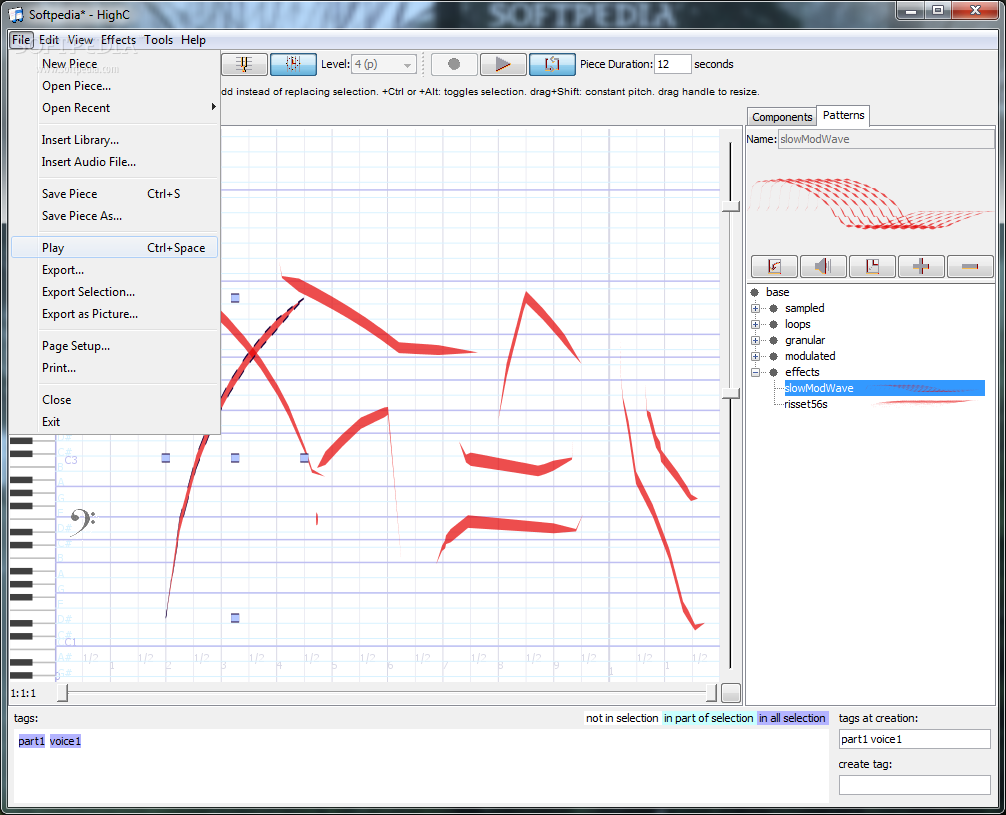This screenshot has height=815, width=1006.
Task: Click the speaker preview pattern button
Action: click(x=823, y=266)
